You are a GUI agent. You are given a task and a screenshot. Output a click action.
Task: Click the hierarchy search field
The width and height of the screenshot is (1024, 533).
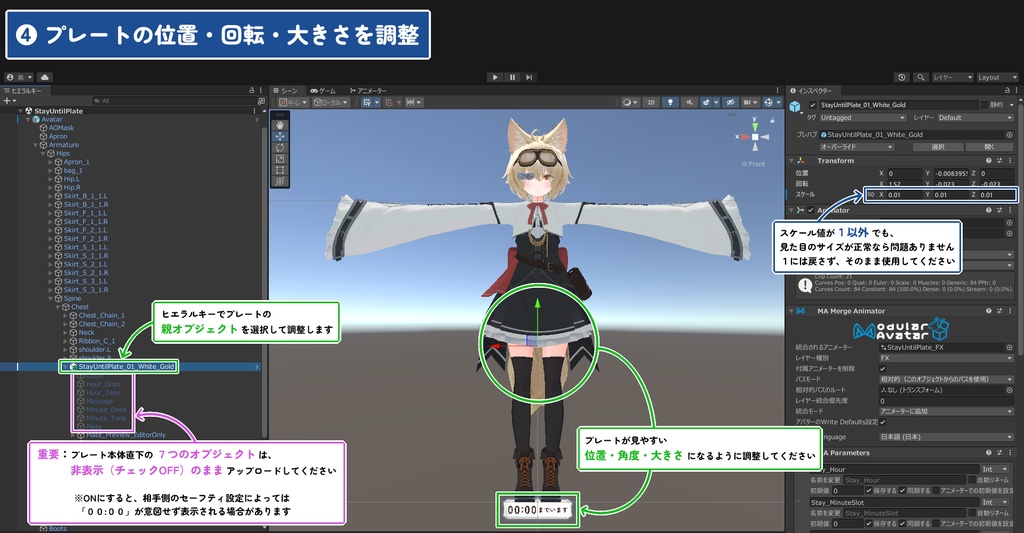pos(175,101)
